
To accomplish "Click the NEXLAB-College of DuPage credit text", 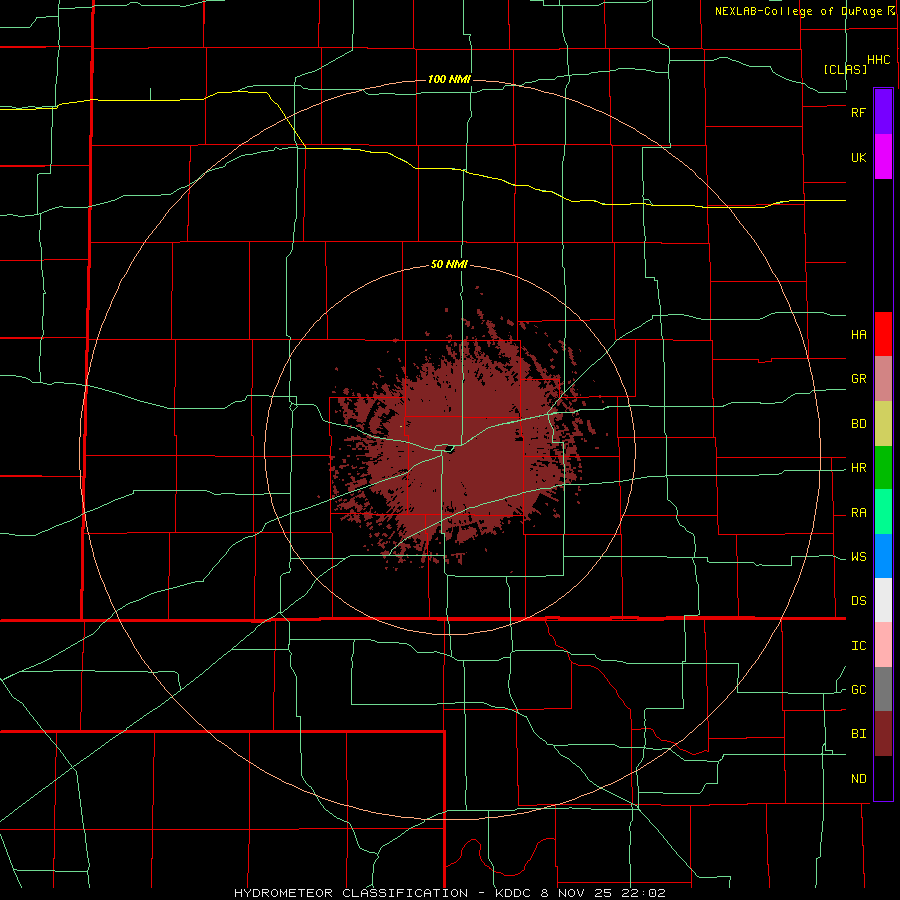I will (x=798, y=11).
